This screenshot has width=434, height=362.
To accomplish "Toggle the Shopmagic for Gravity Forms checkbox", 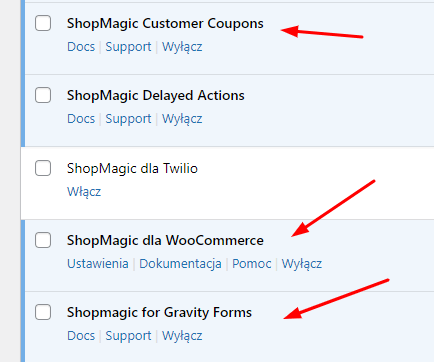I will [x=43, y=312].
